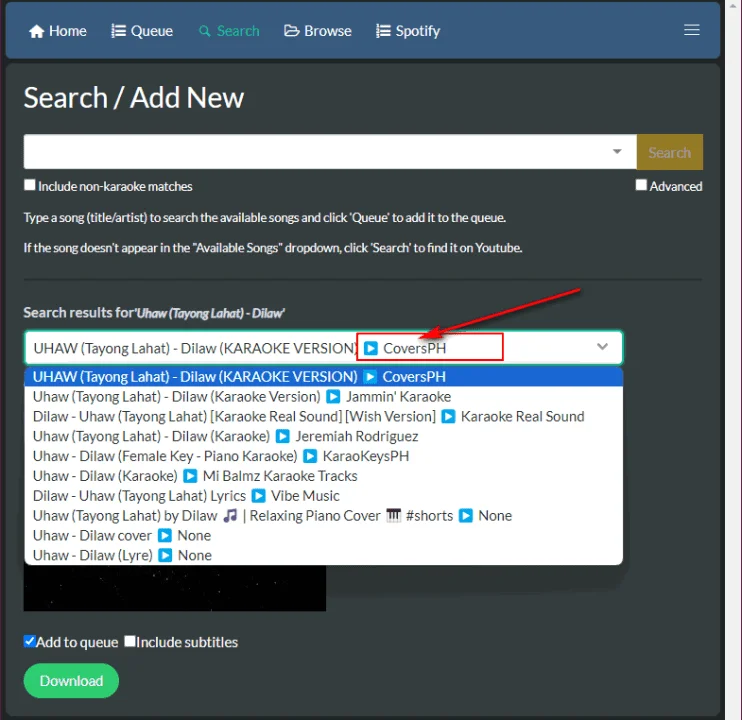Expand the available songs dropdown arrow
Viewport: 742px width, 720px height.
coord(617,152)
